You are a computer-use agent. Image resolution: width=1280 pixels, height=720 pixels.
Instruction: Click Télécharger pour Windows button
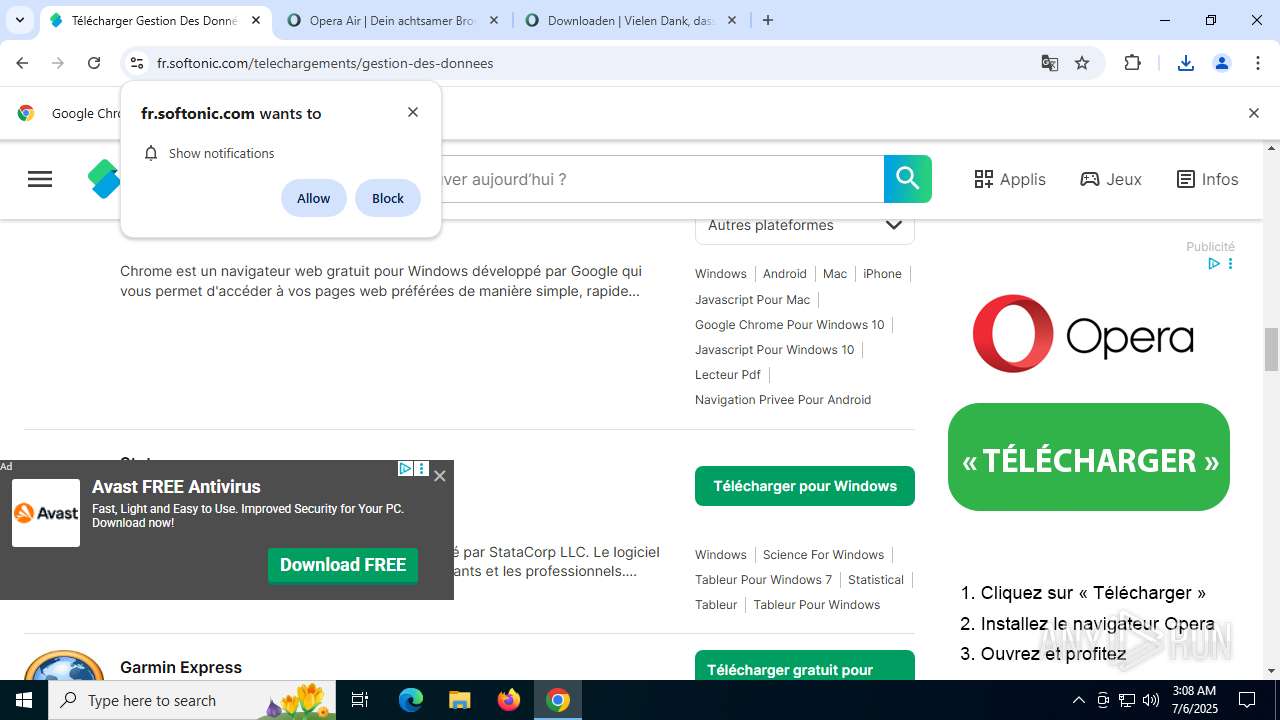point(805,486)
